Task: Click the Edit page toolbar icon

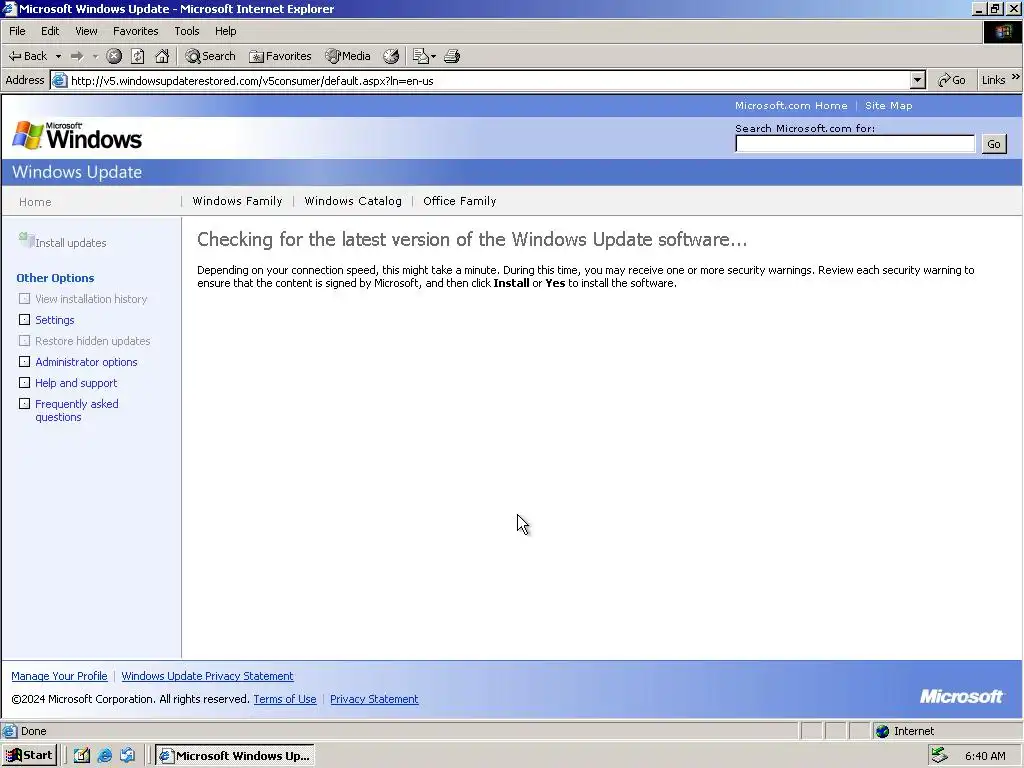Action: click(x=421, y=56)
